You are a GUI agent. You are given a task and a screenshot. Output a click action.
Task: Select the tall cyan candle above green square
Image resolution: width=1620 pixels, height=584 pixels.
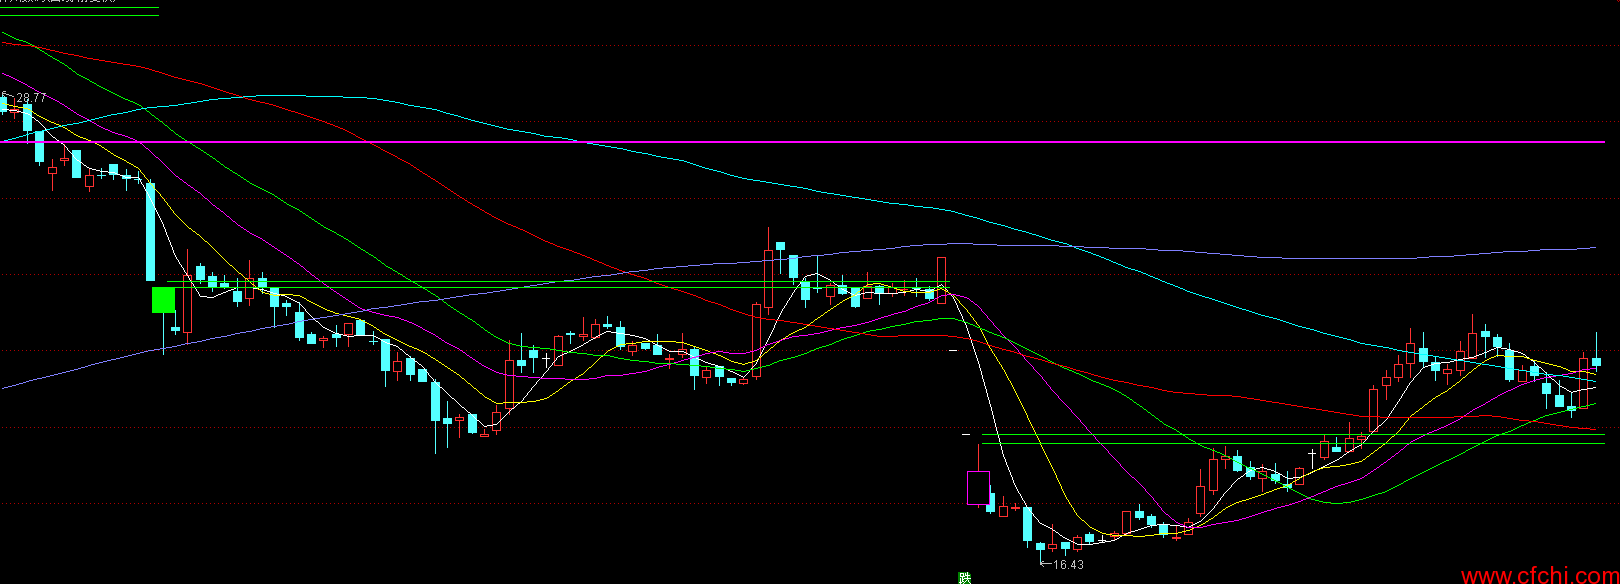point(151,232)
